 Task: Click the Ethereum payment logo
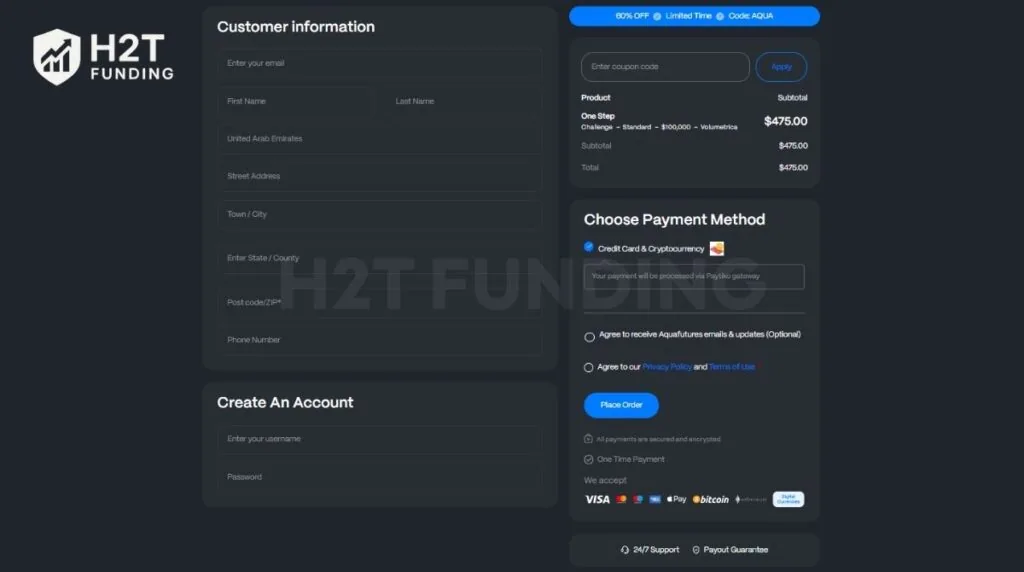(750, 500)
